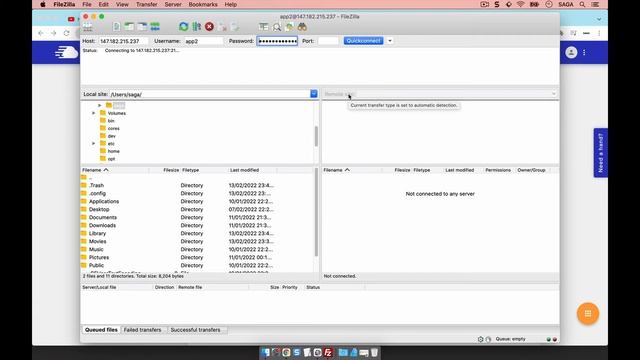
Task: Select the Applications folder row
Action: point(198,201)
